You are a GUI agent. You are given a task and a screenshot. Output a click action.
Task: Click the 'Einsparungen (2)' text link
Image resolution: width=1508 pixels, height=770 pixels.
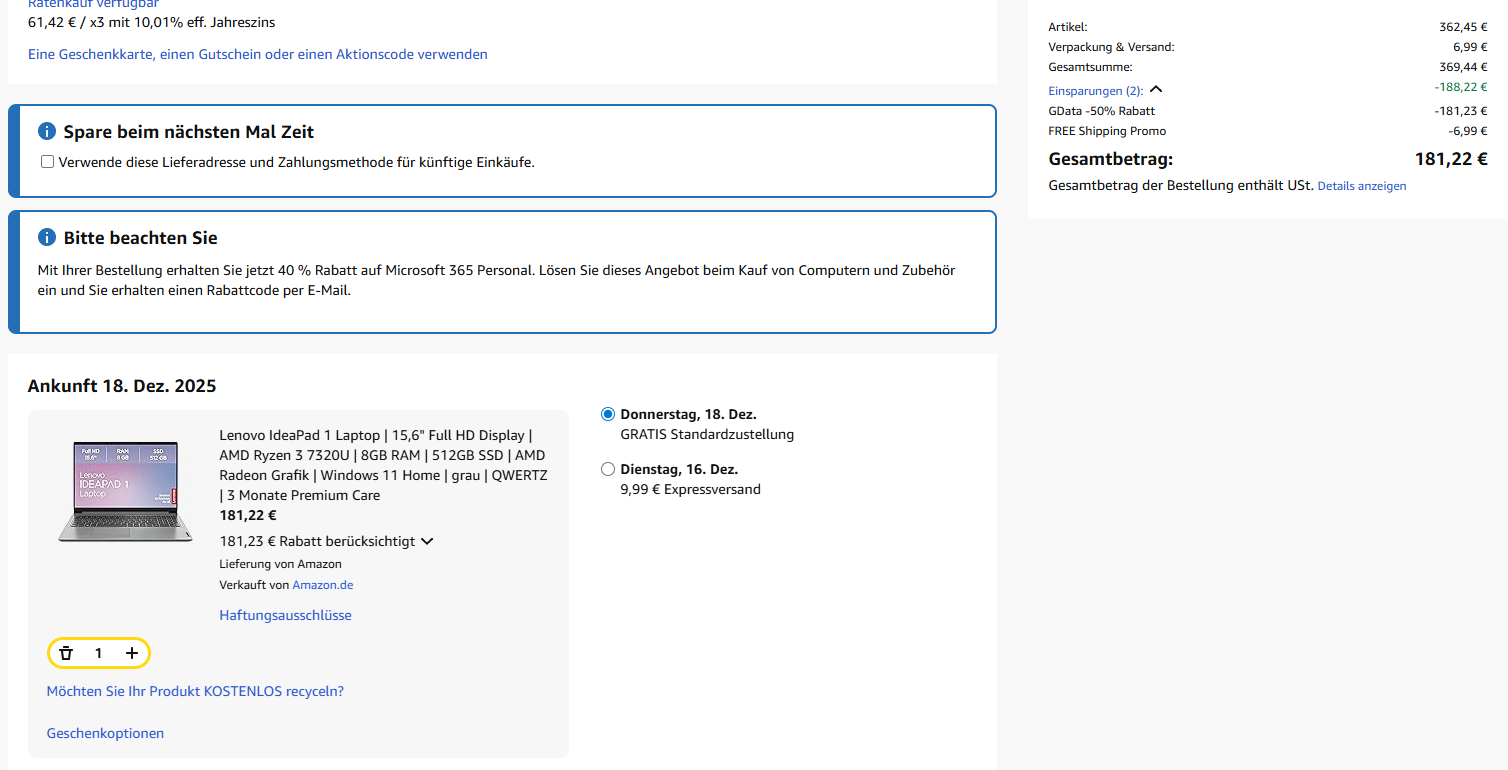1095,91
